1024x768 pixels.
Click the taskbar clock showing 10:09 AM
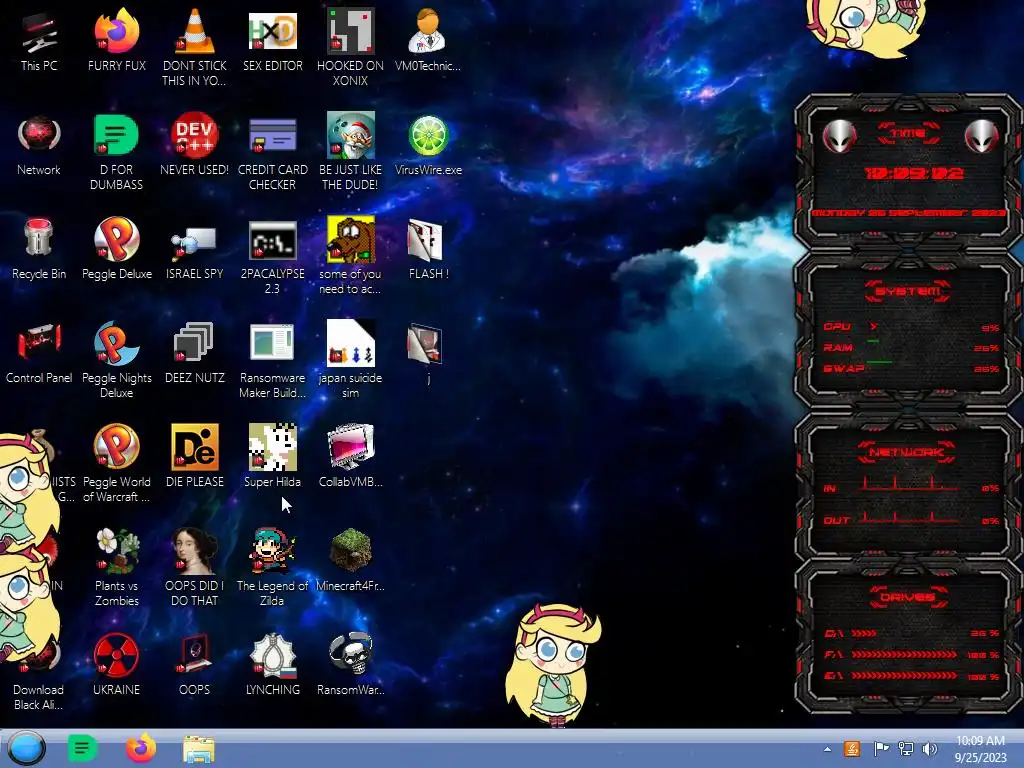point(980,749)
